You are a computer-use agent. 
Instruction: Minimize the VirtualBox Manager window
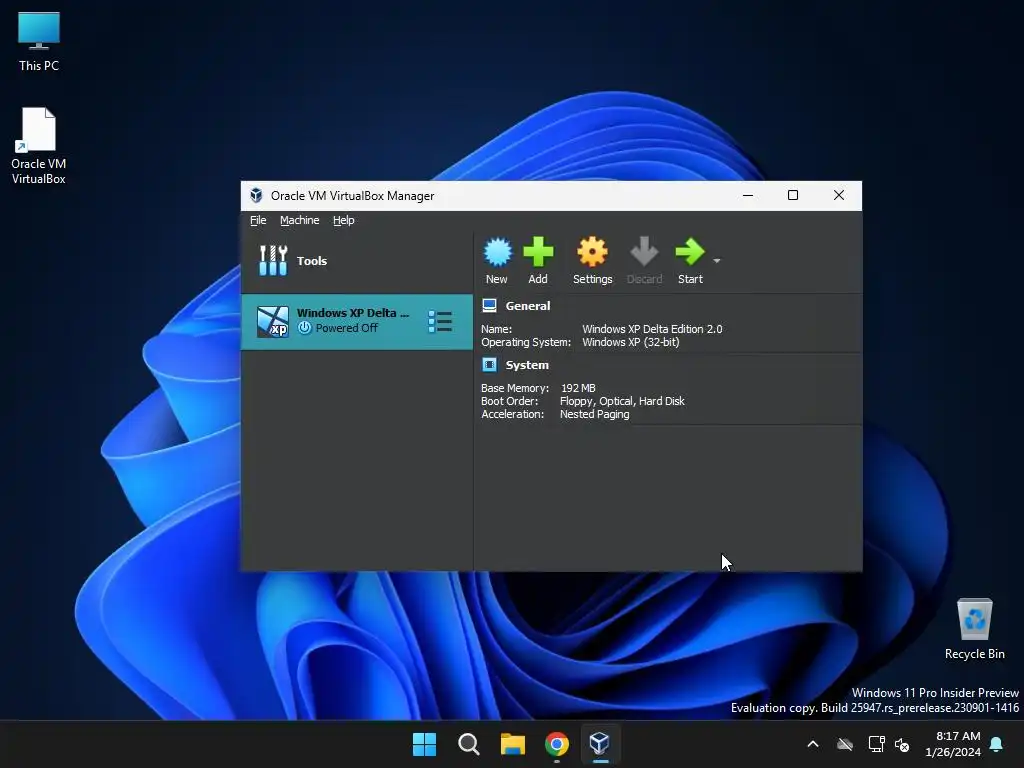tap(748, 195)
